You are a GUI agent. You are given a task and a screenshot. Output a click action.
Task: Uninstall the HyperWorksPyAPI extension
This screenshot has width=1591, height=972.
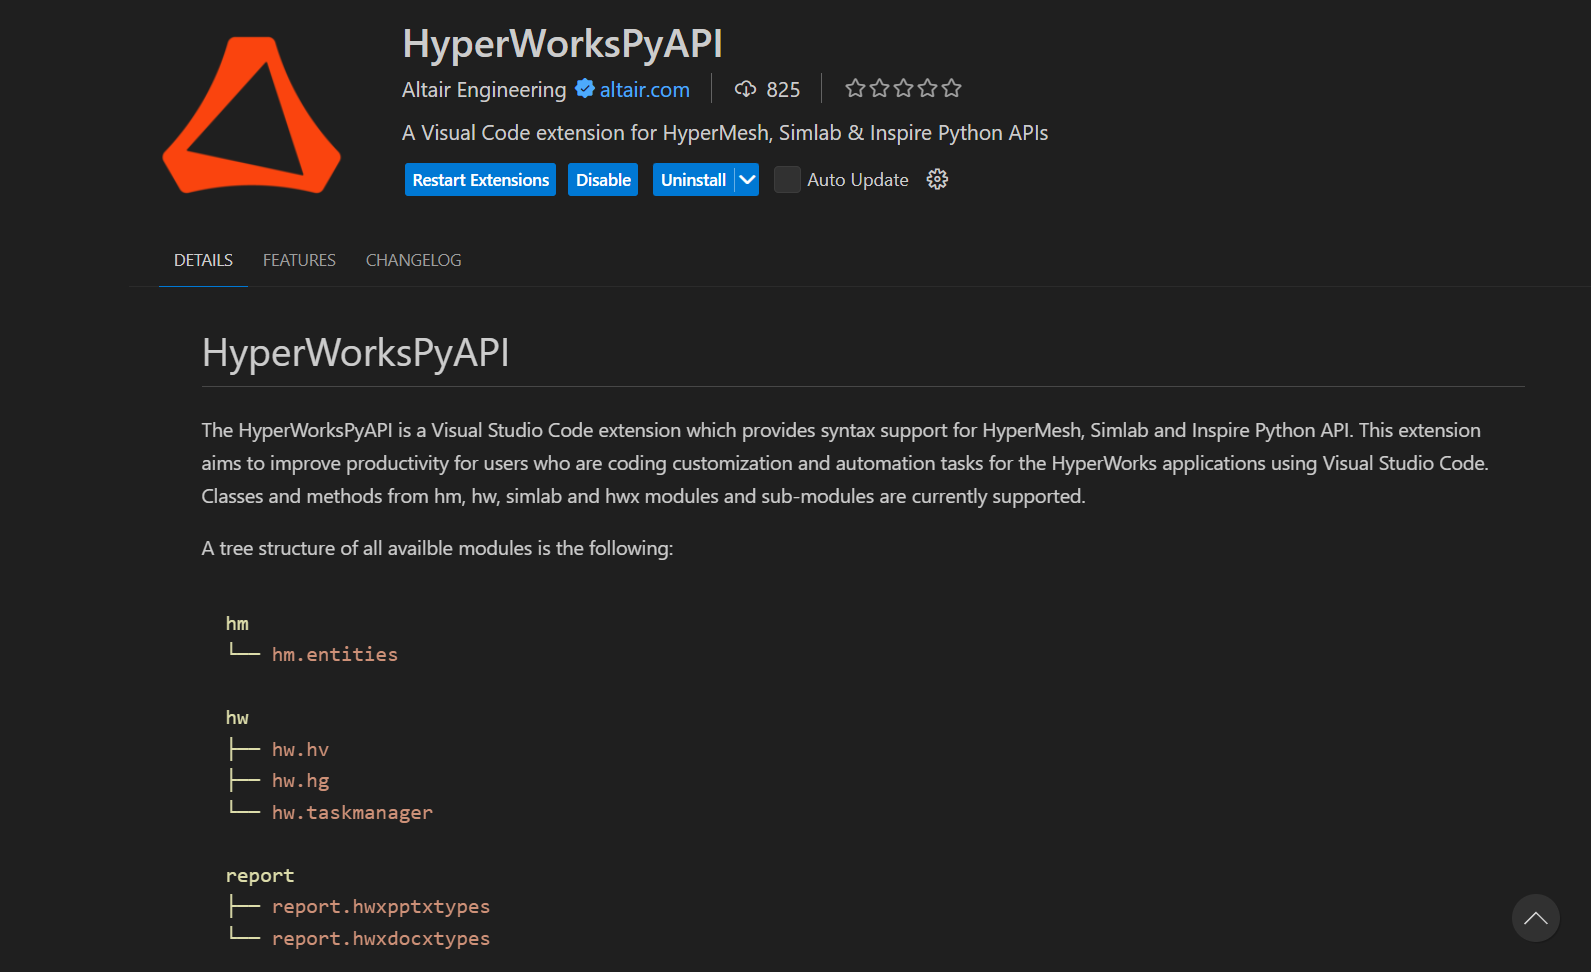[693, 180]
